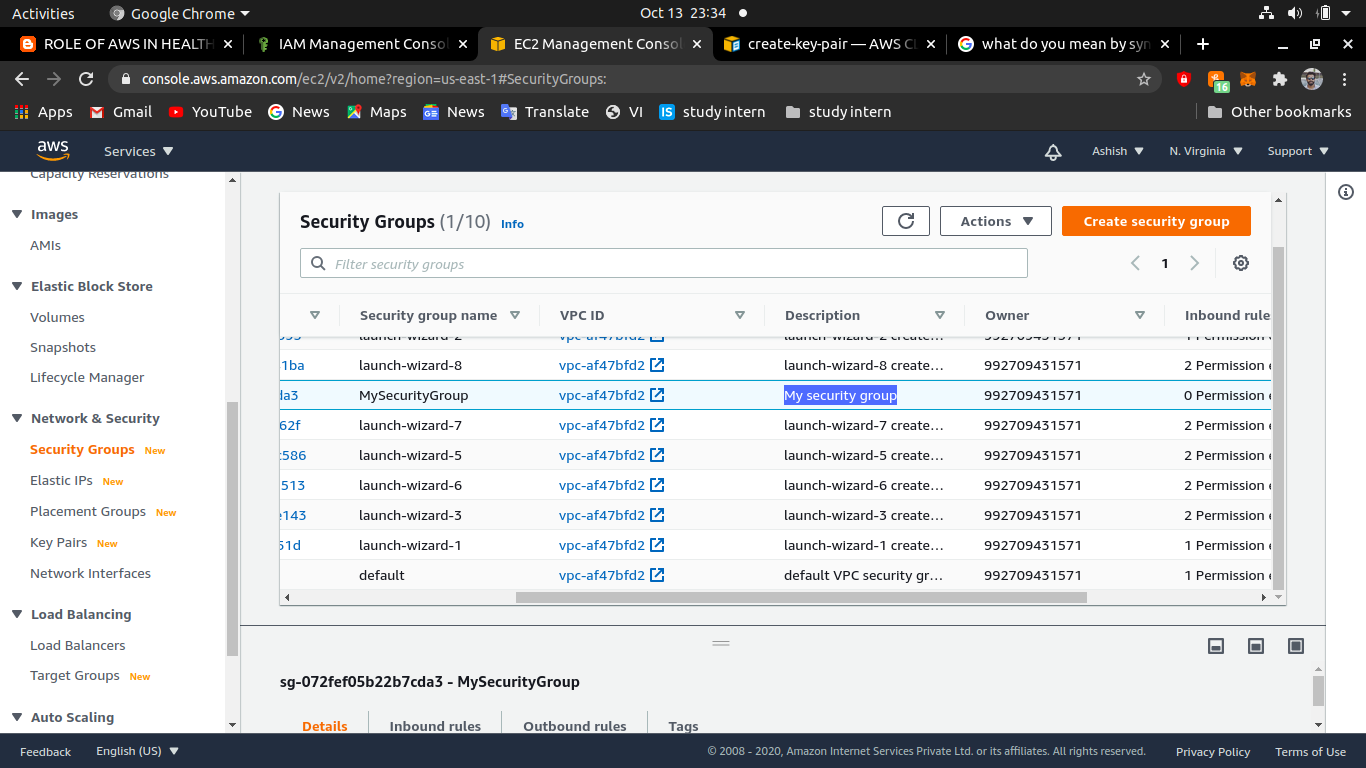The width and height of the screenshot is (1366, 768).
Task: Open Key Pairs in the sidebar
Action: pos(59,542)
